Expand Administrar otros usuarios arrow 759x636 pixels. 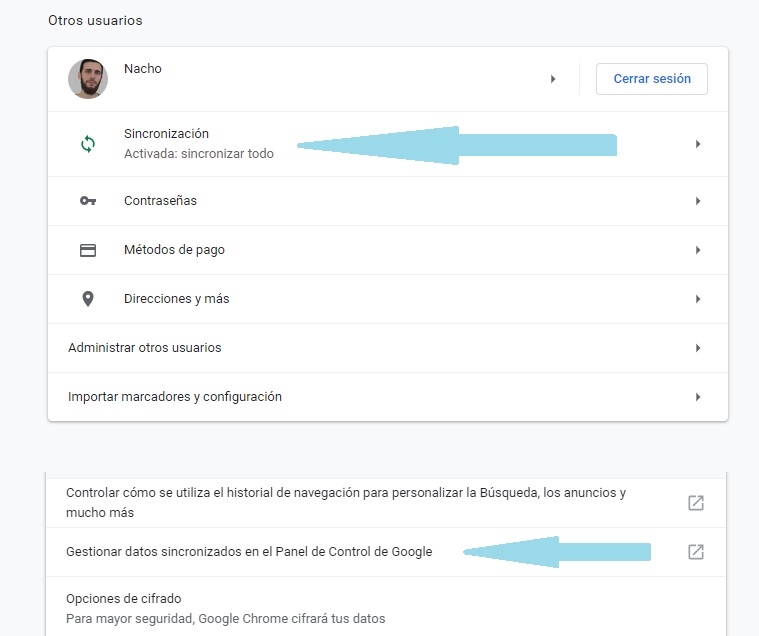tap(698, 348)
